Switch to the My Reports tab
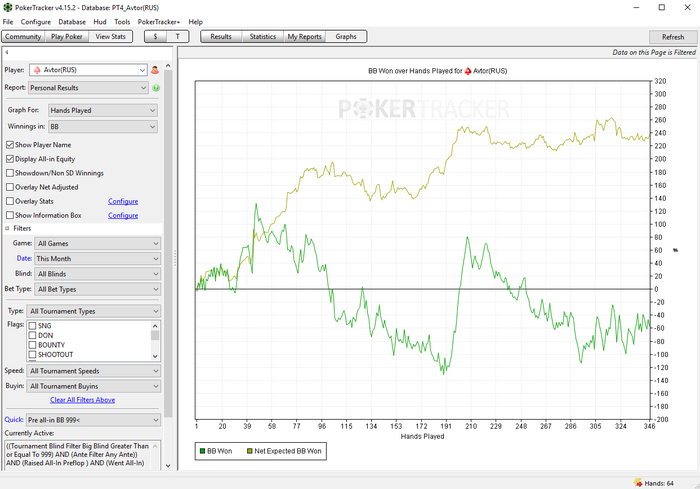The width and height of the screenshot is (700, 489). pos(304,37)
